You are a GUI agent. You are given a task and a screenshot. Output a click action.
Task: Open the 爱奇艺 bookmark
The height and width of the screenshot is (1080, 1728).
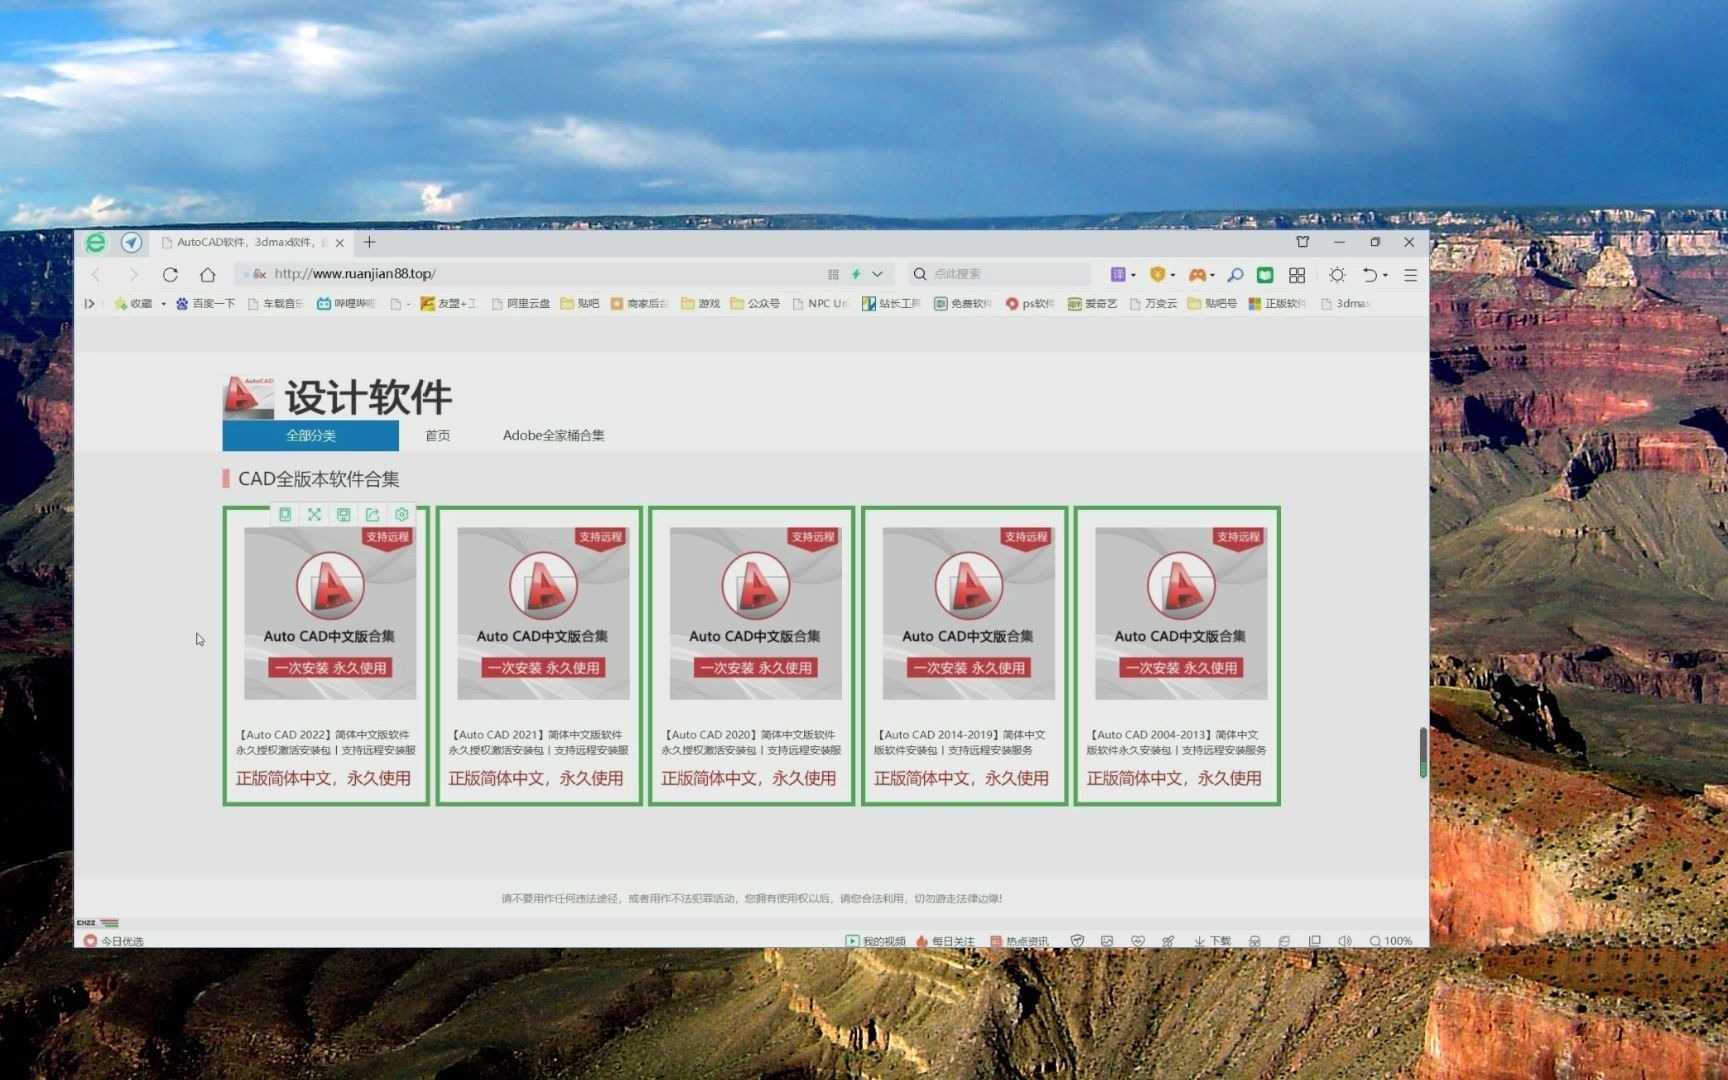click(x=1092, y=303)
